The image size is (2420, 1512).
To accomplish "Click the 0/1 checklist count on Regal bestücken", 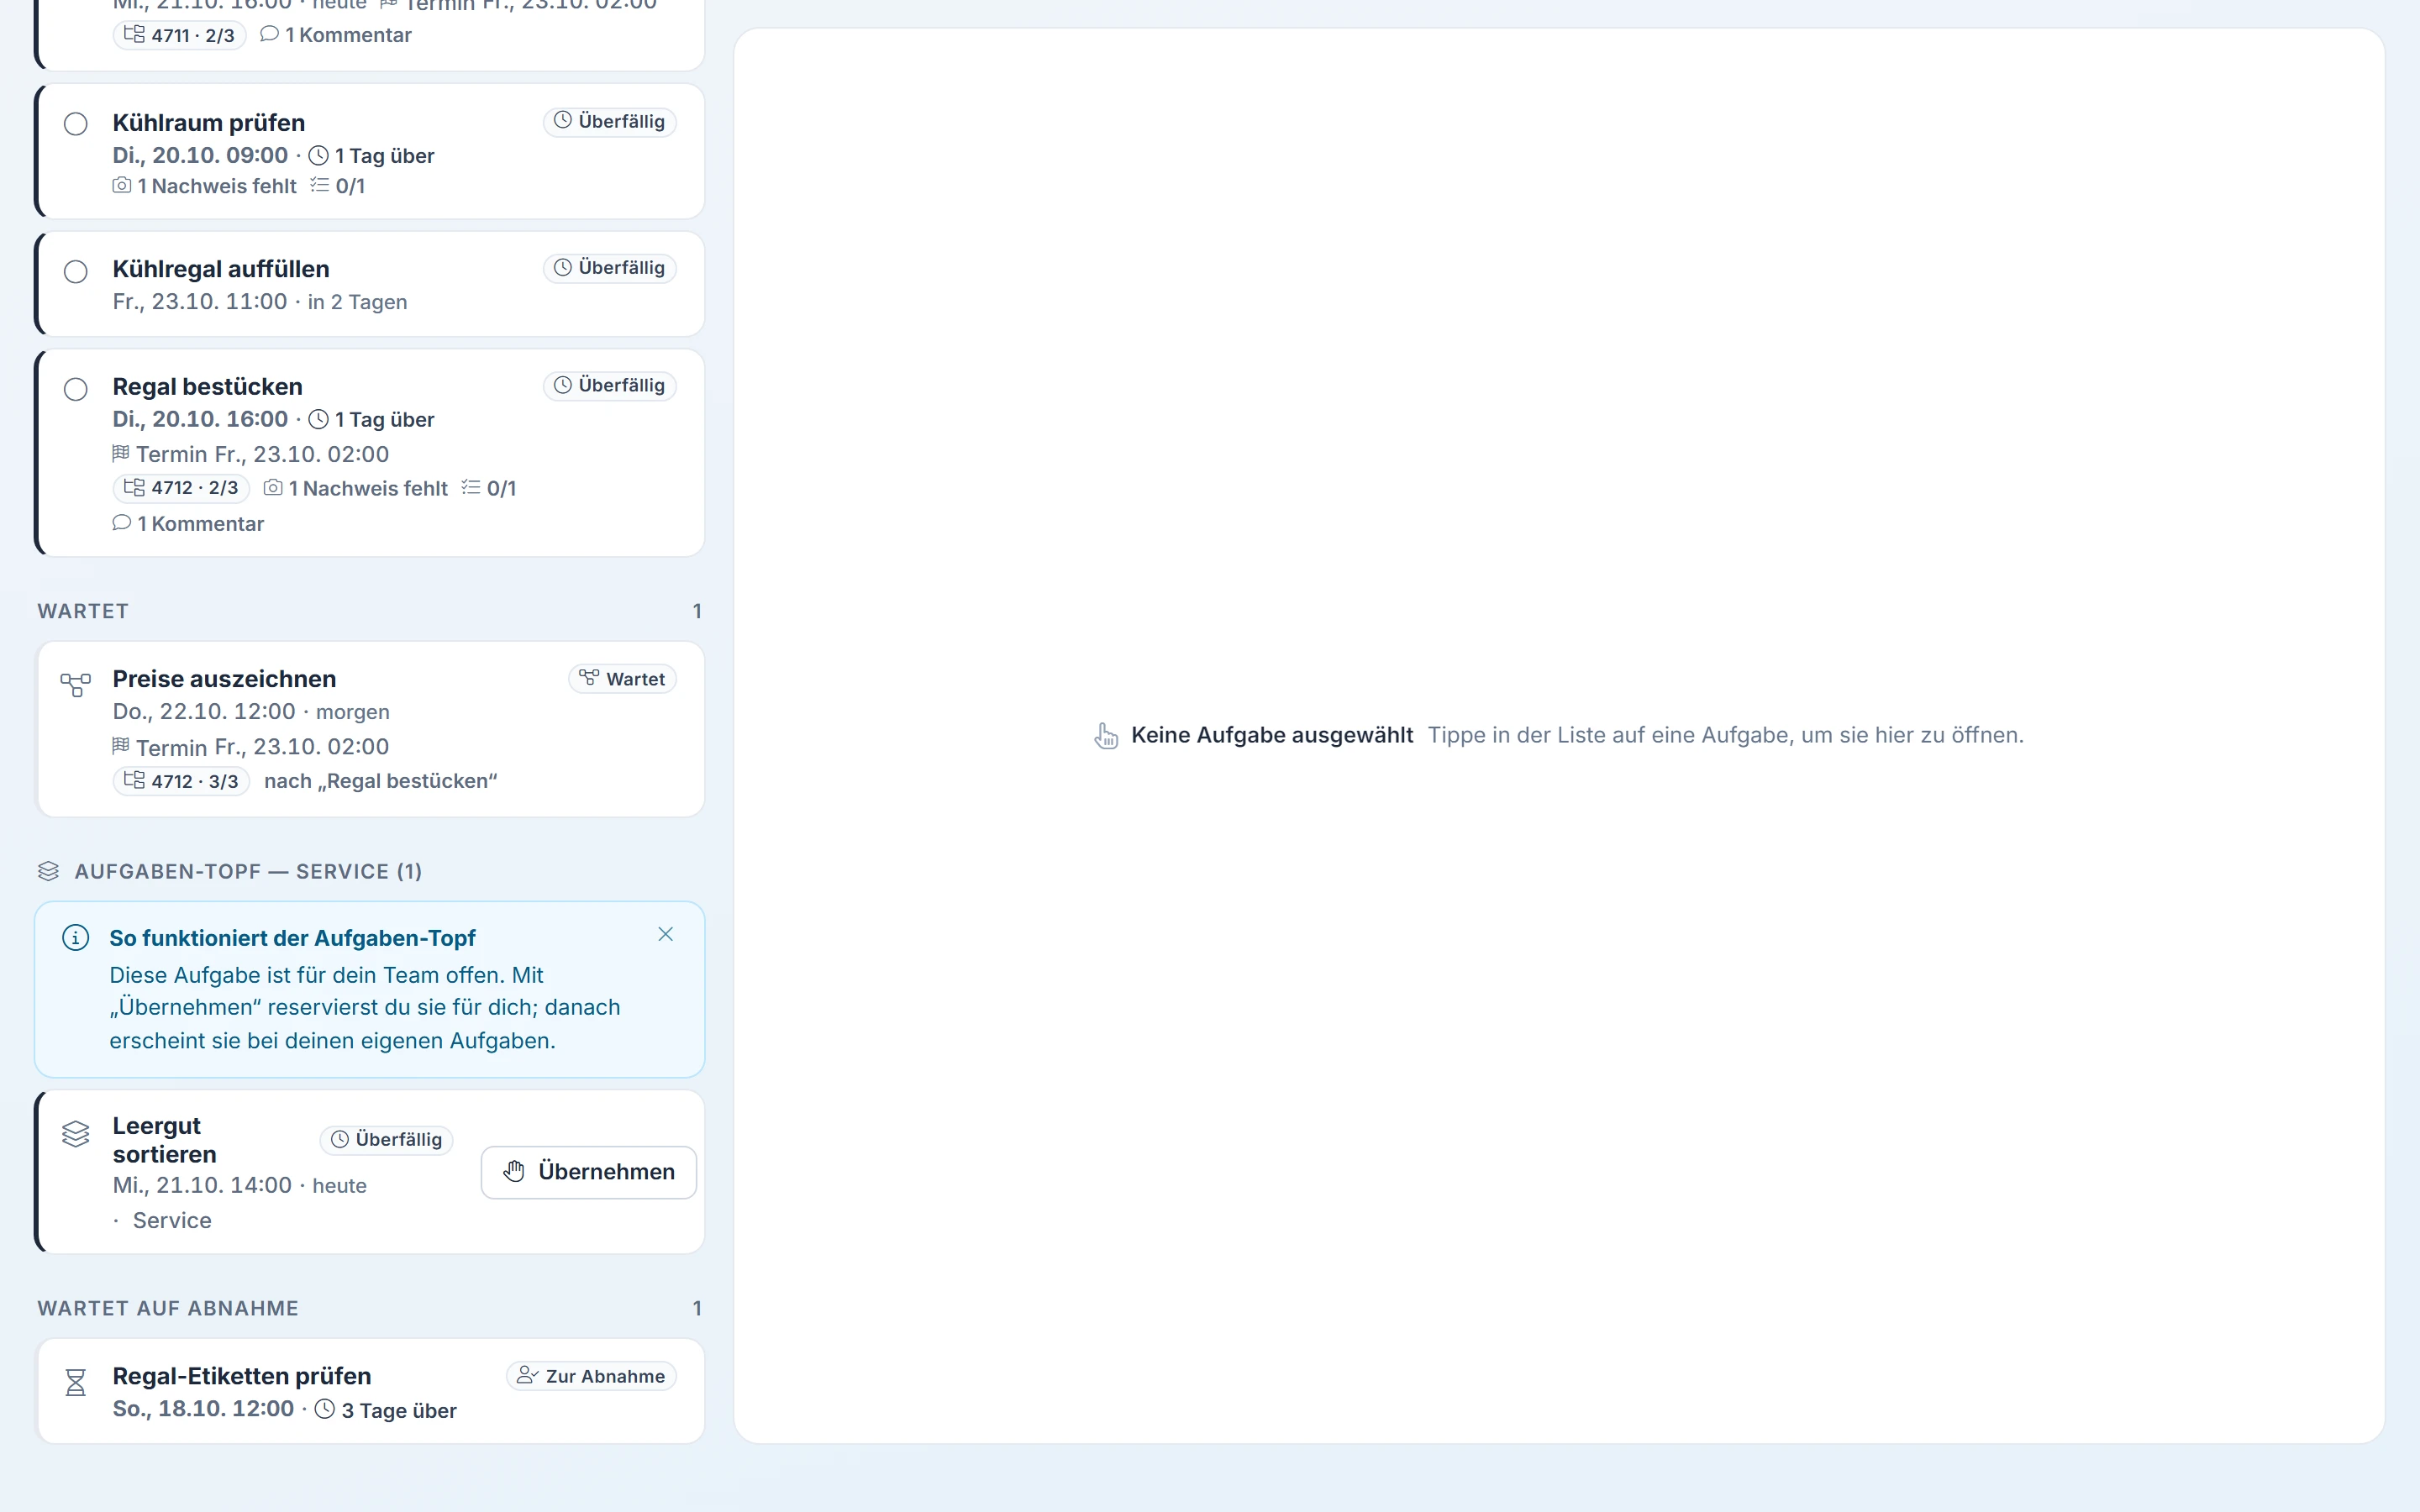I will pos(489,488).
